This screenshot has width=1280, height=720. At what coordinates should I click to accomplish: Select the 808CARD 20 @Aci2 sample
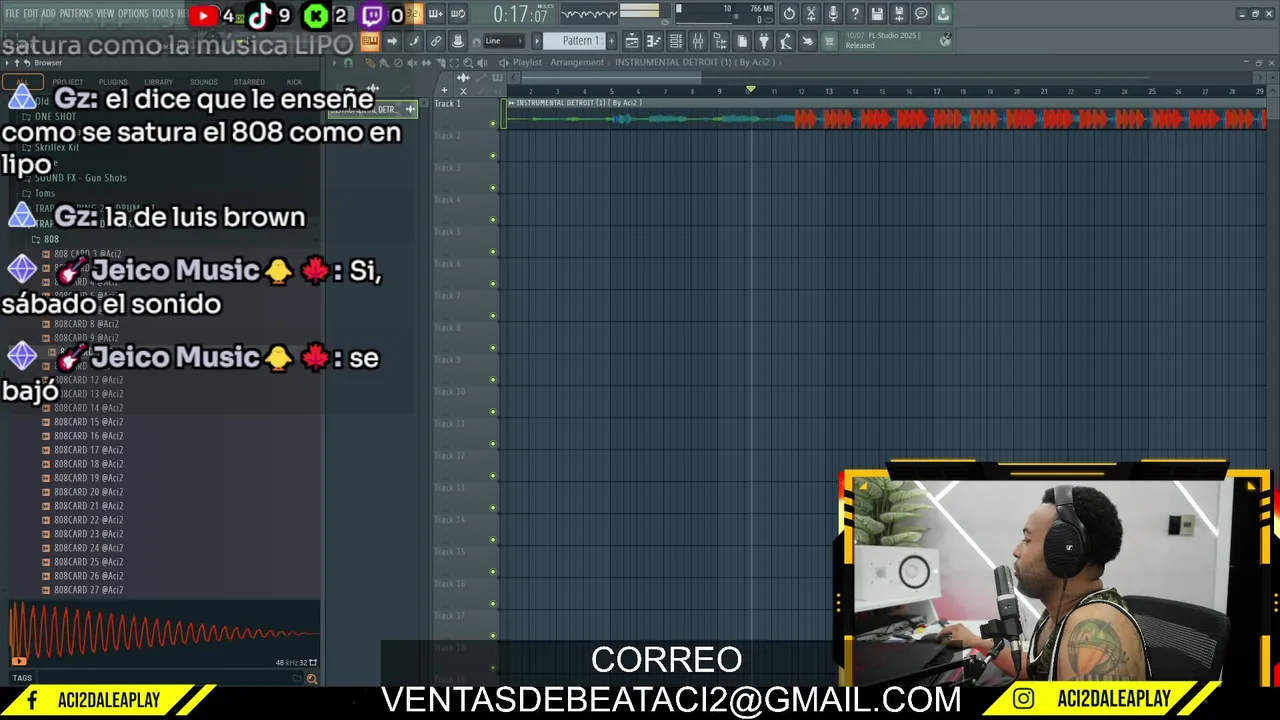tap(88, 492)
